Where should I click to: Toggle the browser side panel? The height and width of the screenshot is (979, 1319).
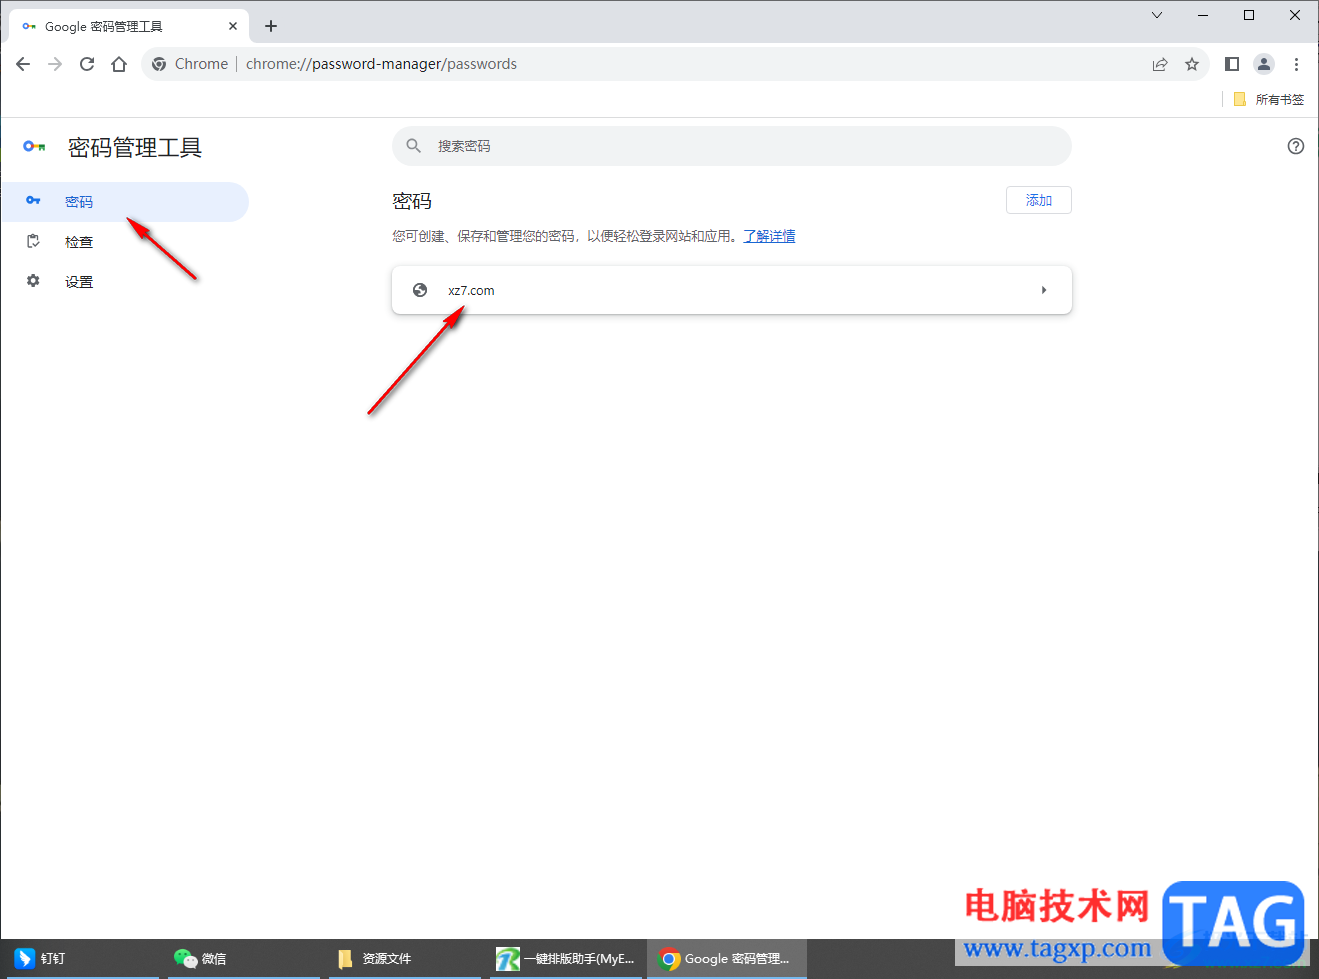click(x=1232, y=64)
